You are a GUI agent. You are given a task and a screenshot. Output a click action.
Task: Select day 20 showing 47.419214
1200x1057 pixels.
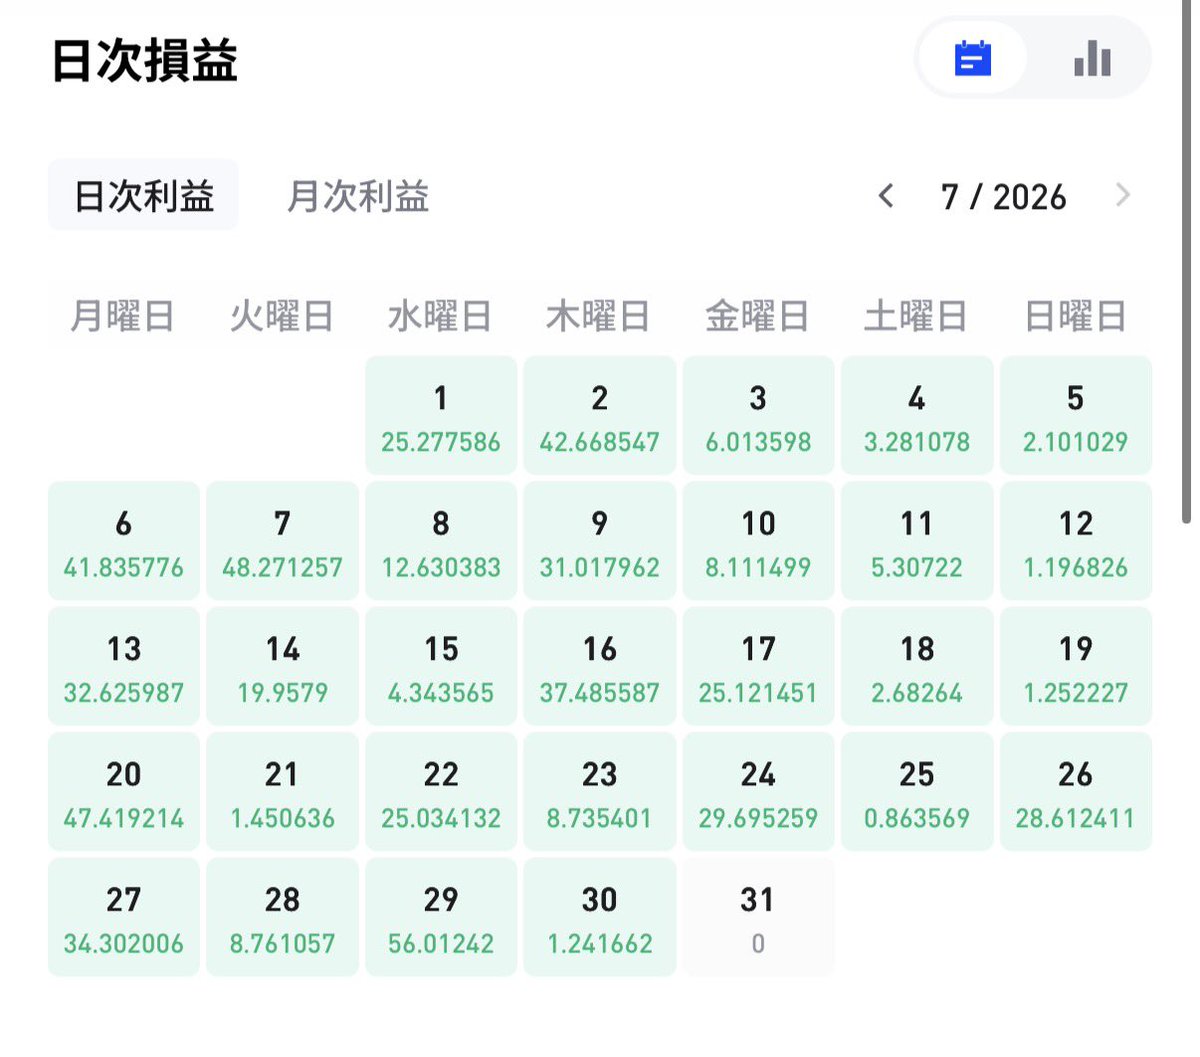[x=124, y=792]
